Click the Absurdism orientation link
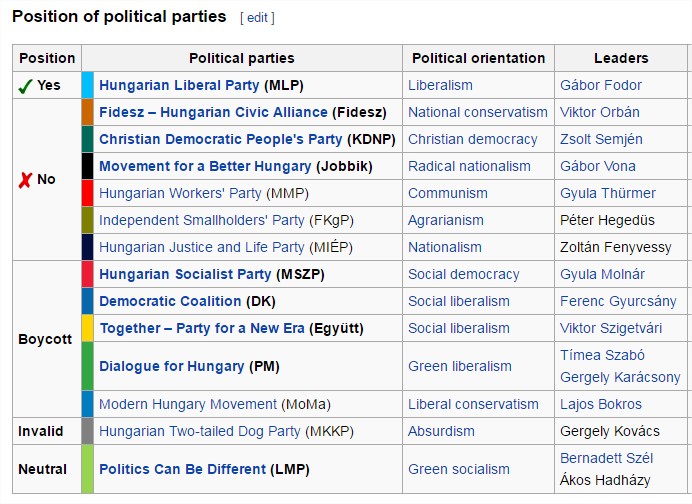Image resolution: width=692 pixels, height=504 pixels. pyautogui.click(x=441, y=431)
